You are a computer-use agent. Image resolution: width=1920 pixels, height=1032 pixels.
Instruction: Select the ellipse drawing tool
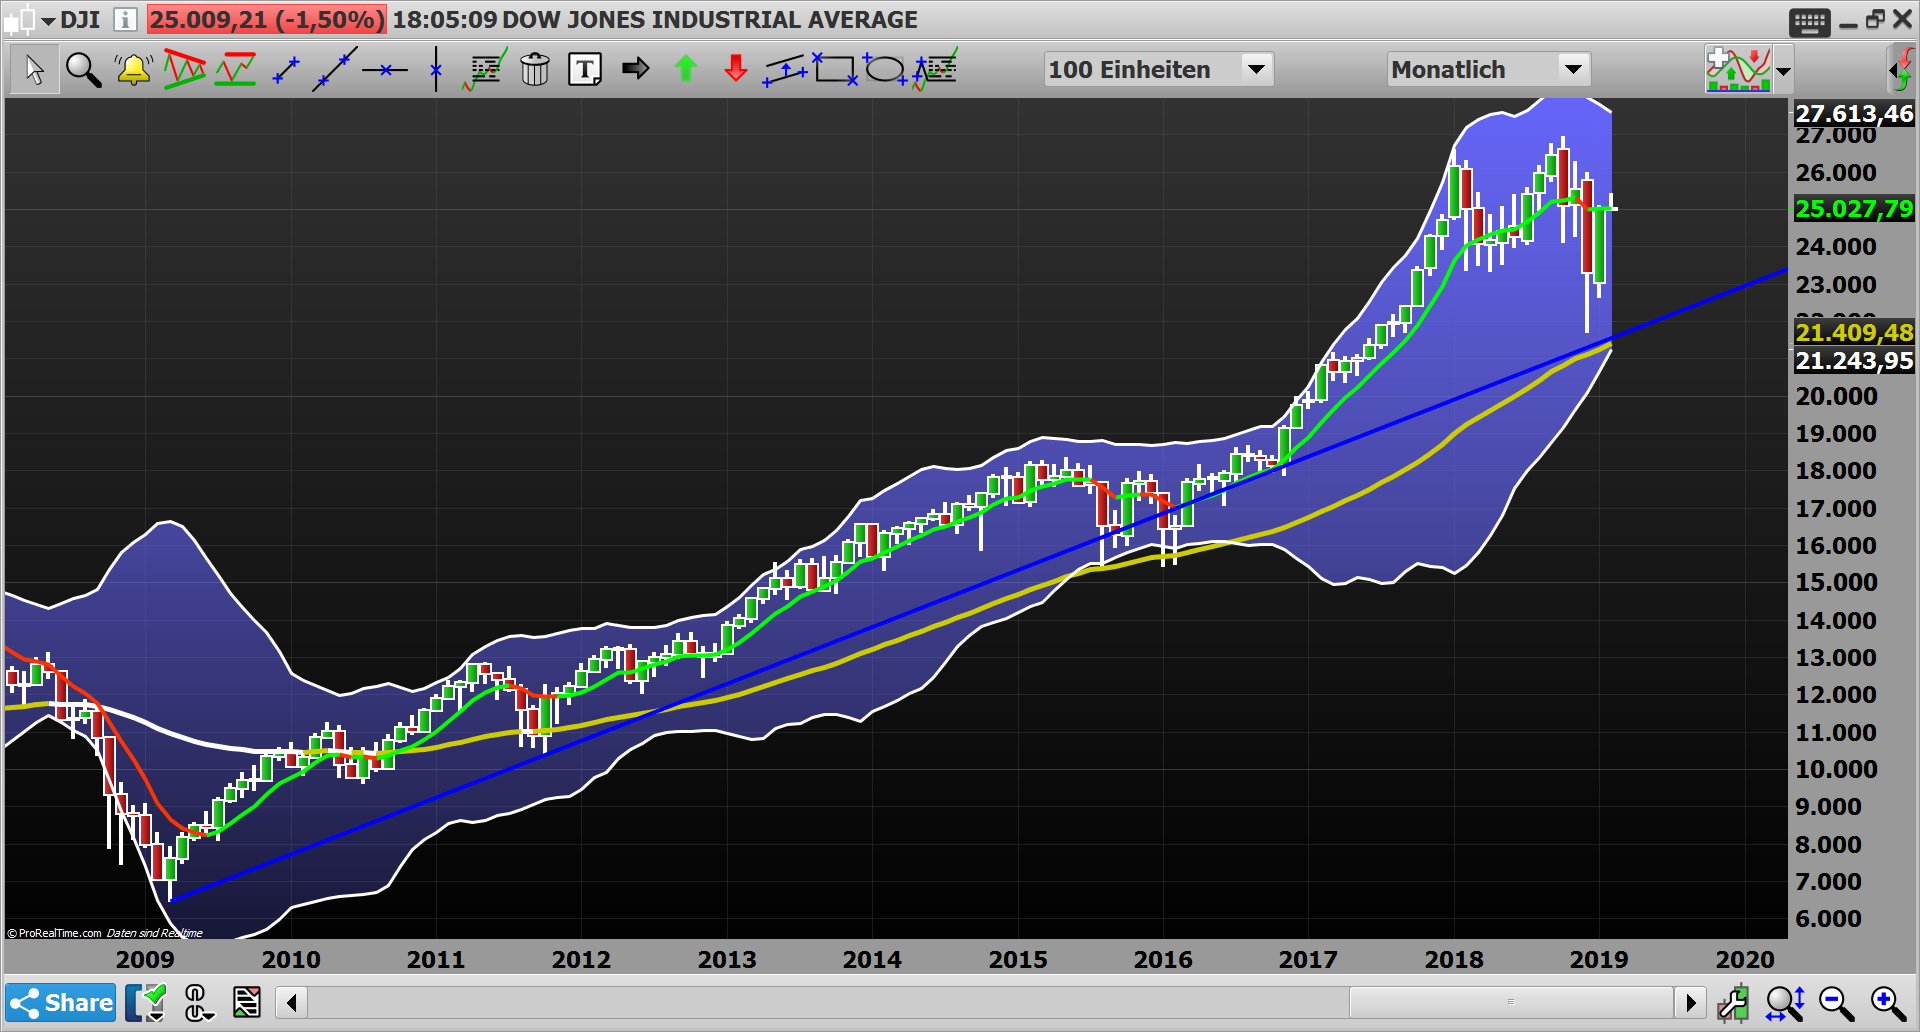click(885, 70)
